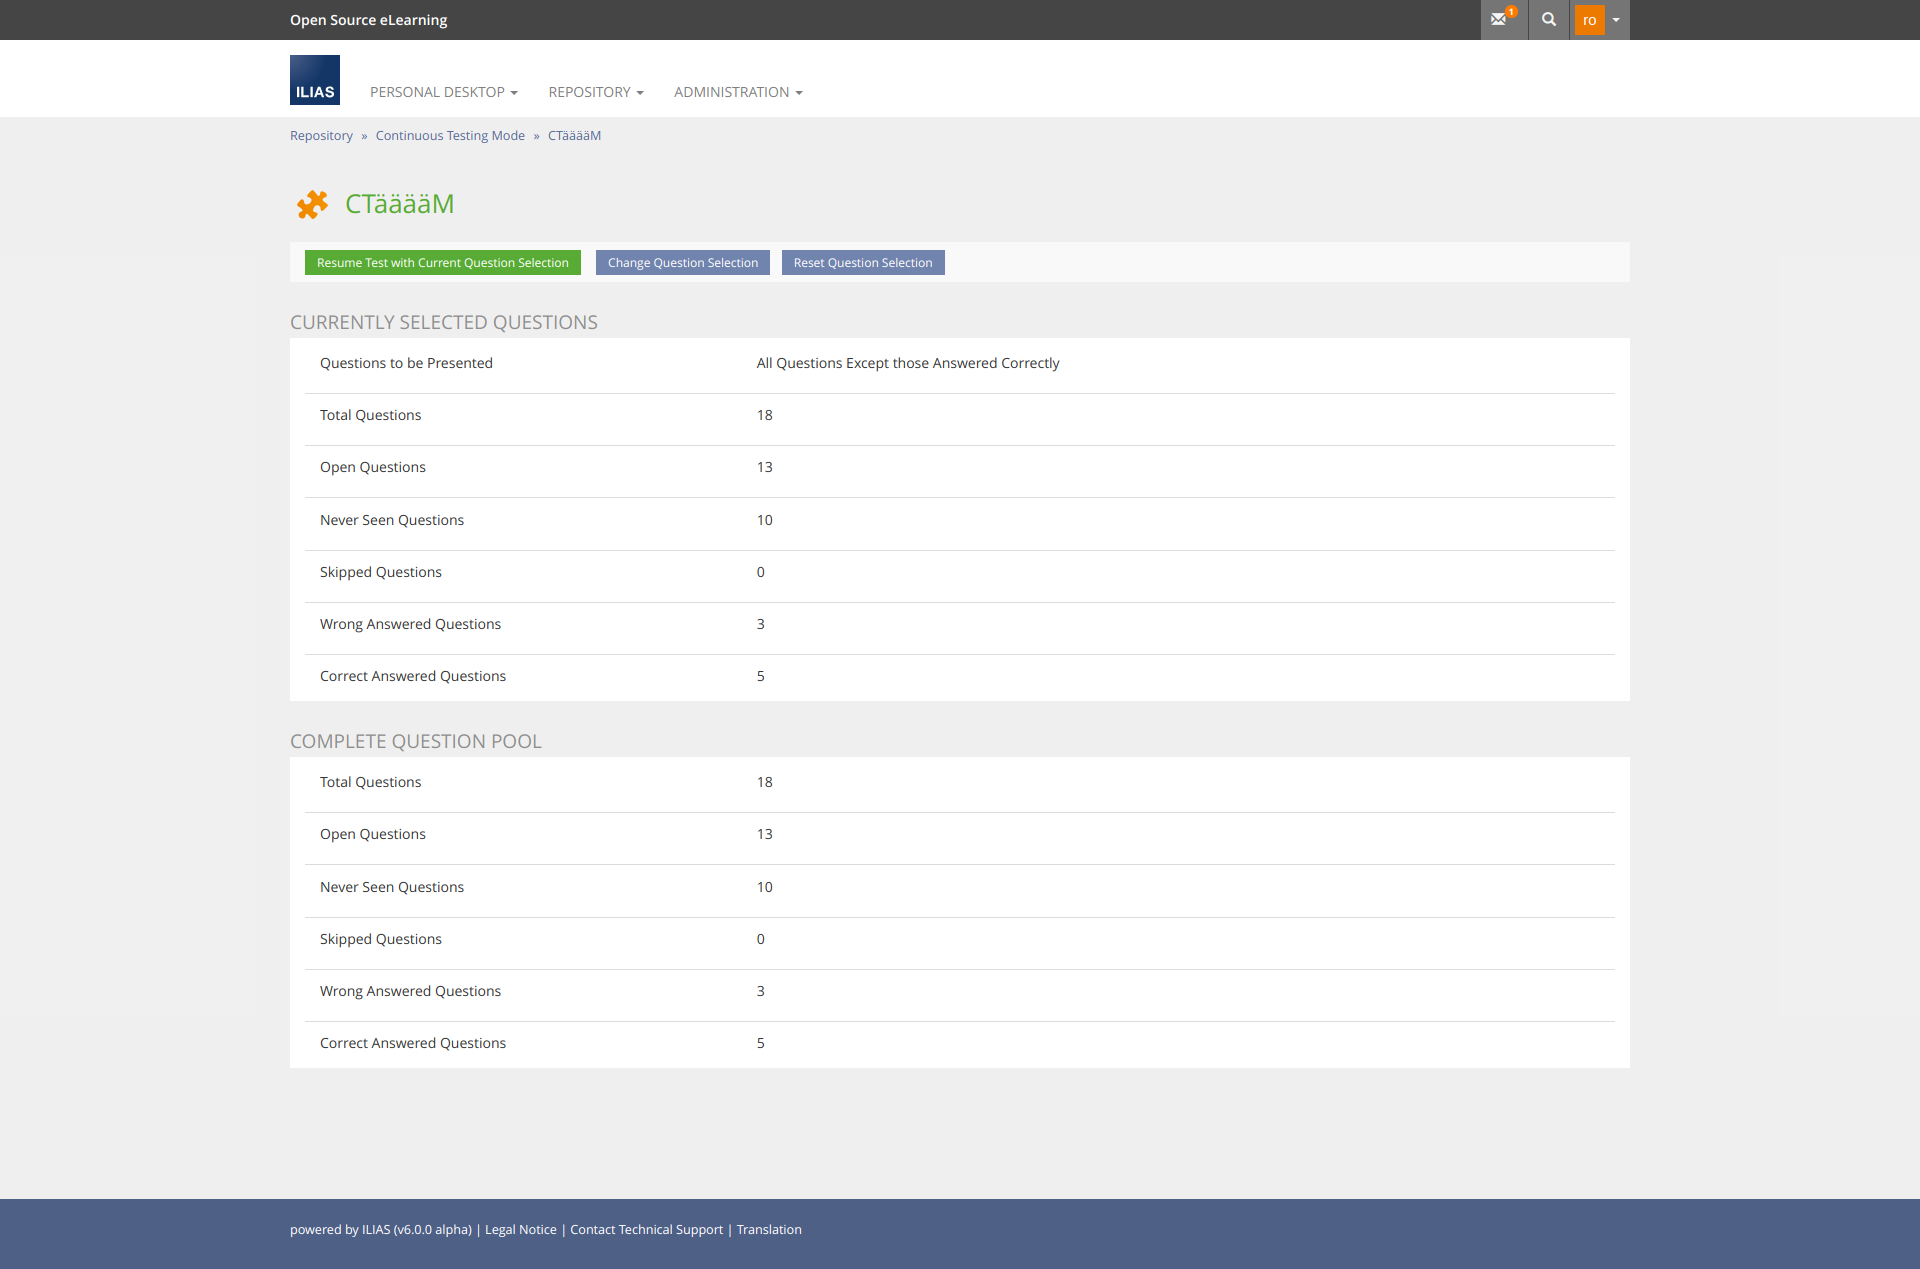Click Contact Technical Support link
Screen dimensions: 1920x1269
click(x=646, y=1230)
